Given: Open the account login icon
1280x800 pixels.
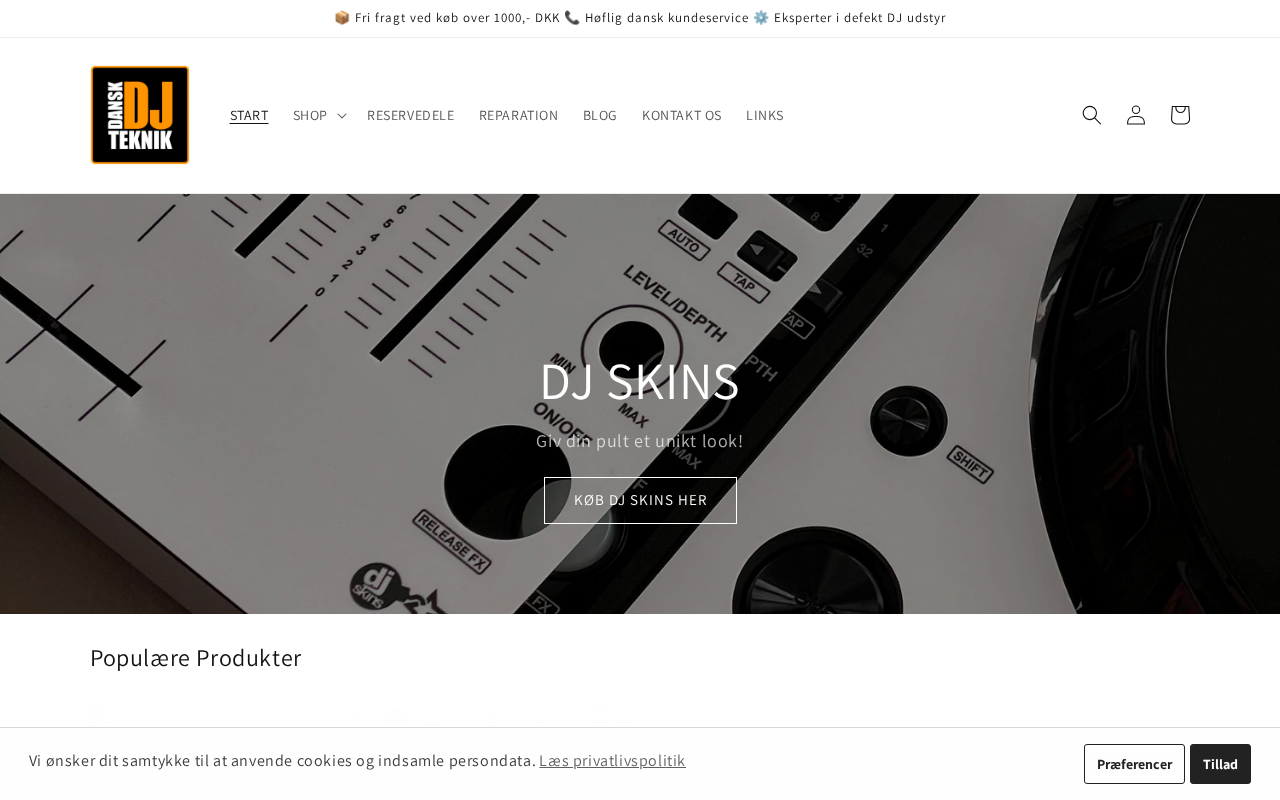Looking at the screenshot, I should (1136, 115).
